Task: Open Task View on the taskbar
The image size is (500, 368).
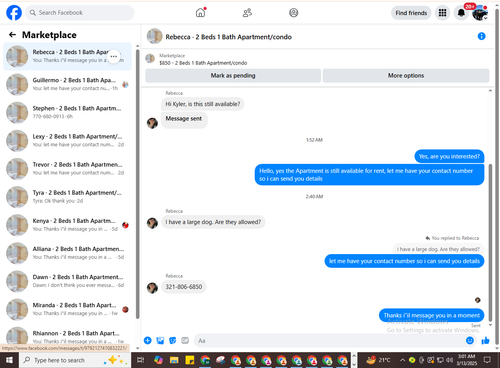Action: [x=141, y=360]
